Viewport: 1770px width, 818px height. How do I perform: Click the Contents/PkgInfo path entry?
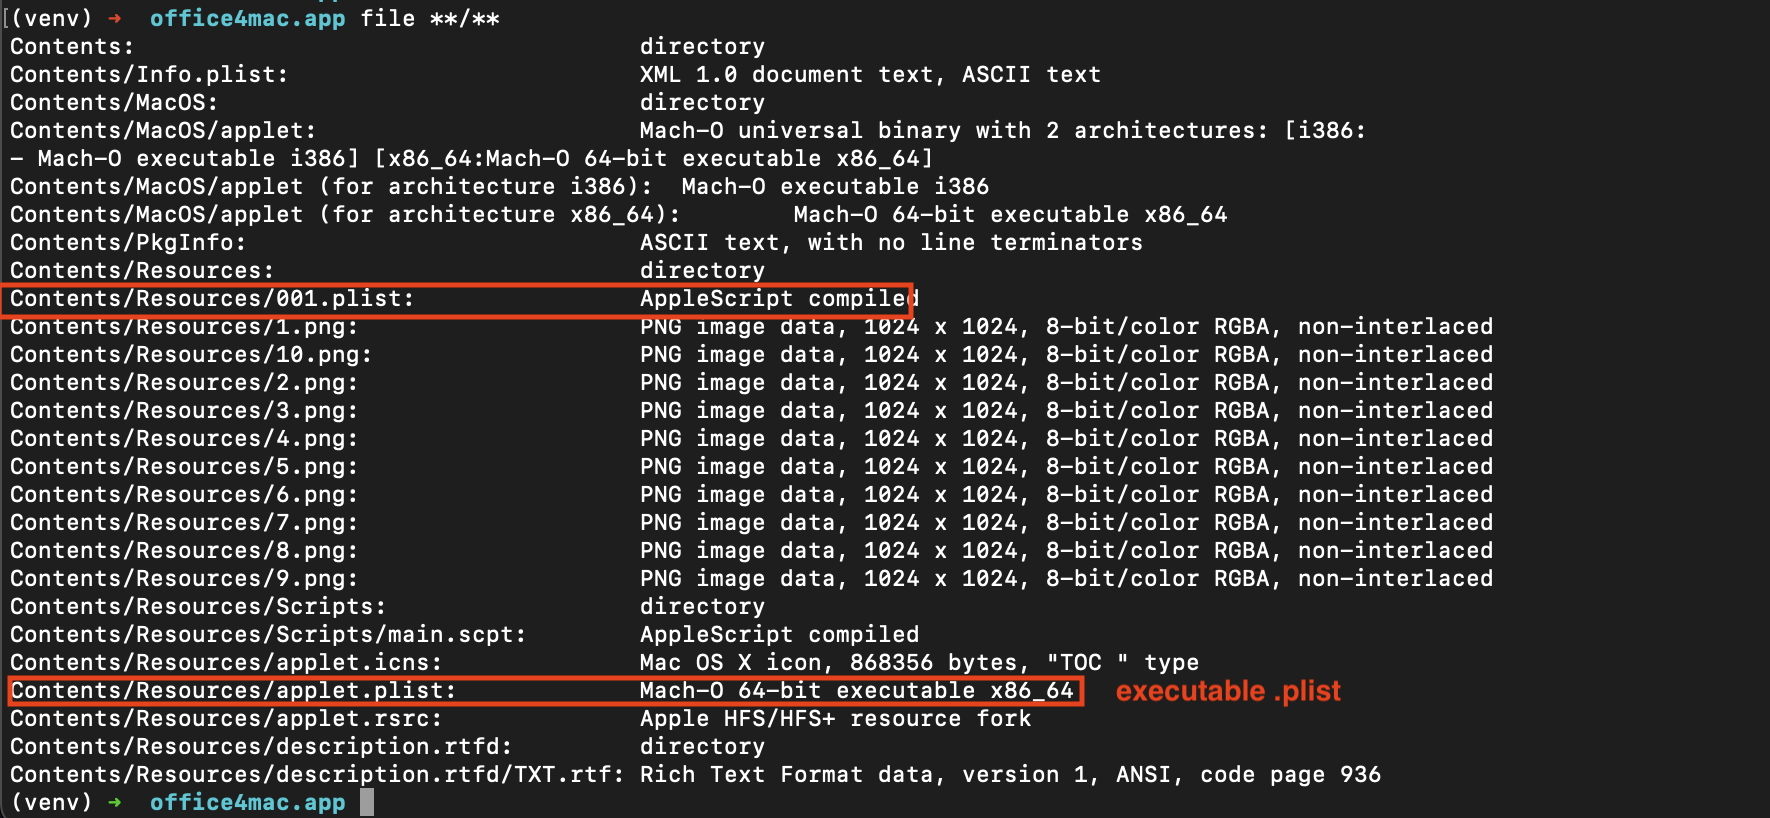click(x=127, y=243)
